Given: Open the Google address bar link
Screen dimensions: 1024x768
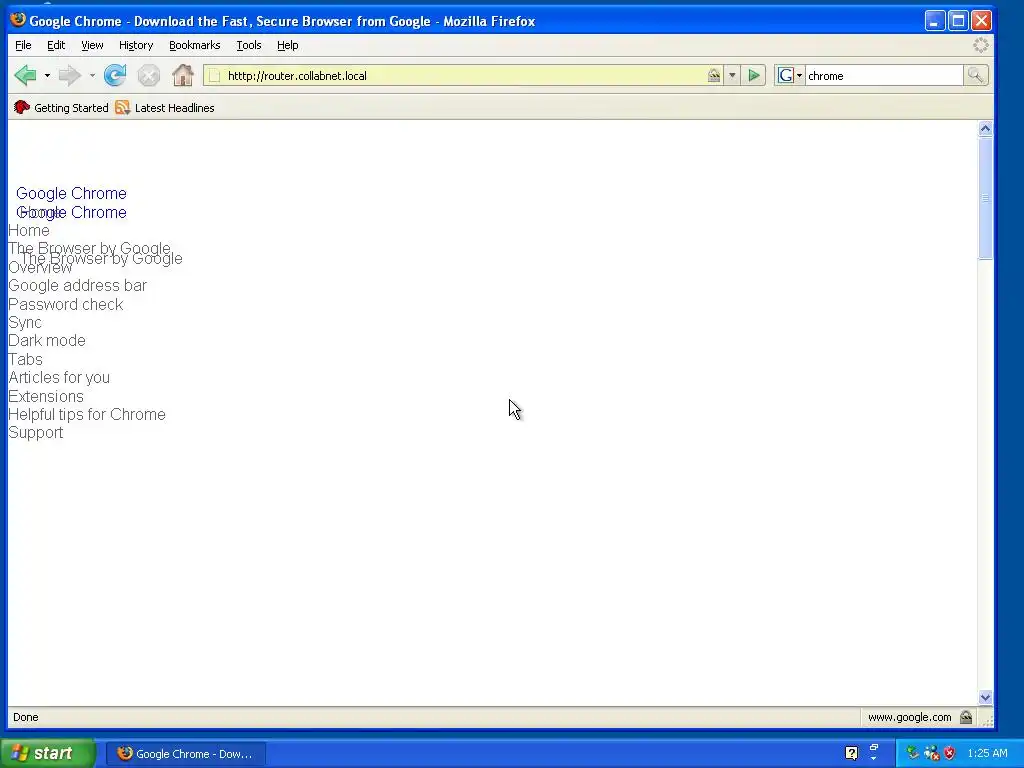Looking at the screenshot, I should pyautogui.click(x=77, y=285).
